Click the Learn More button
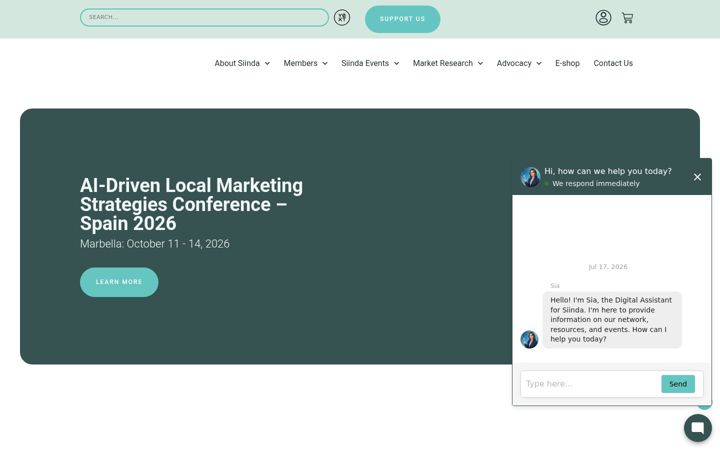720x450 pixels. pyautogui.click(x=119, y=282)
